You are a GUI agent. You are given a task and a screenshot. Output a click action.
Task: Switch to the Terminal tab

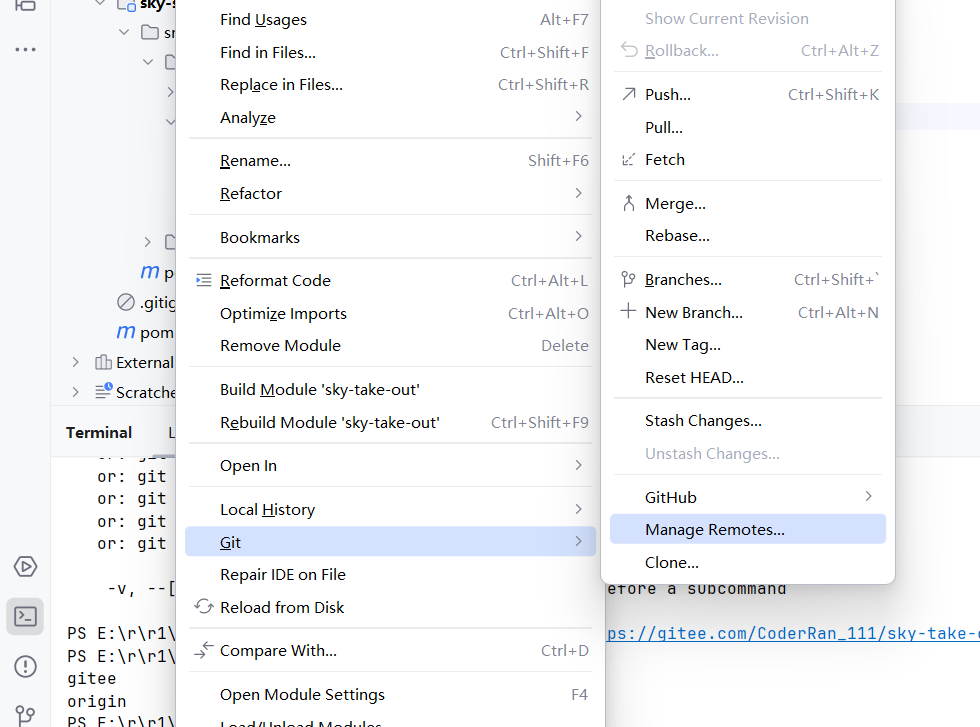click(x=99, y=433)
